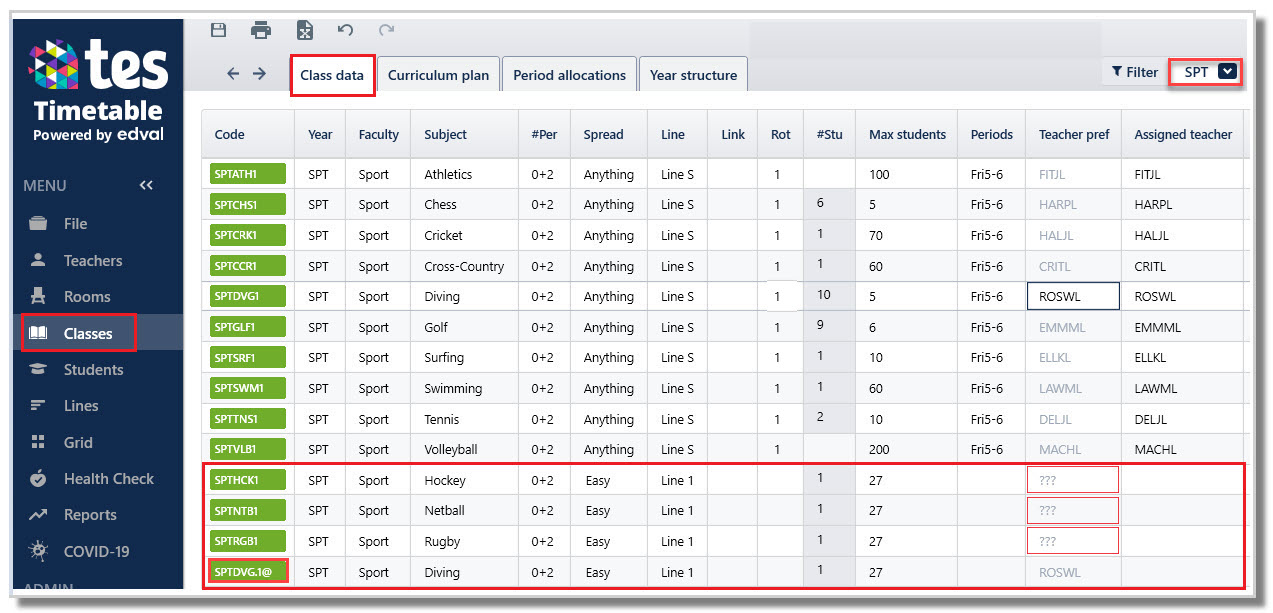Viewport: 1273px width, 613px height.
Task: Click SPTDVG1's #Stu value 10
Action: 830,295
